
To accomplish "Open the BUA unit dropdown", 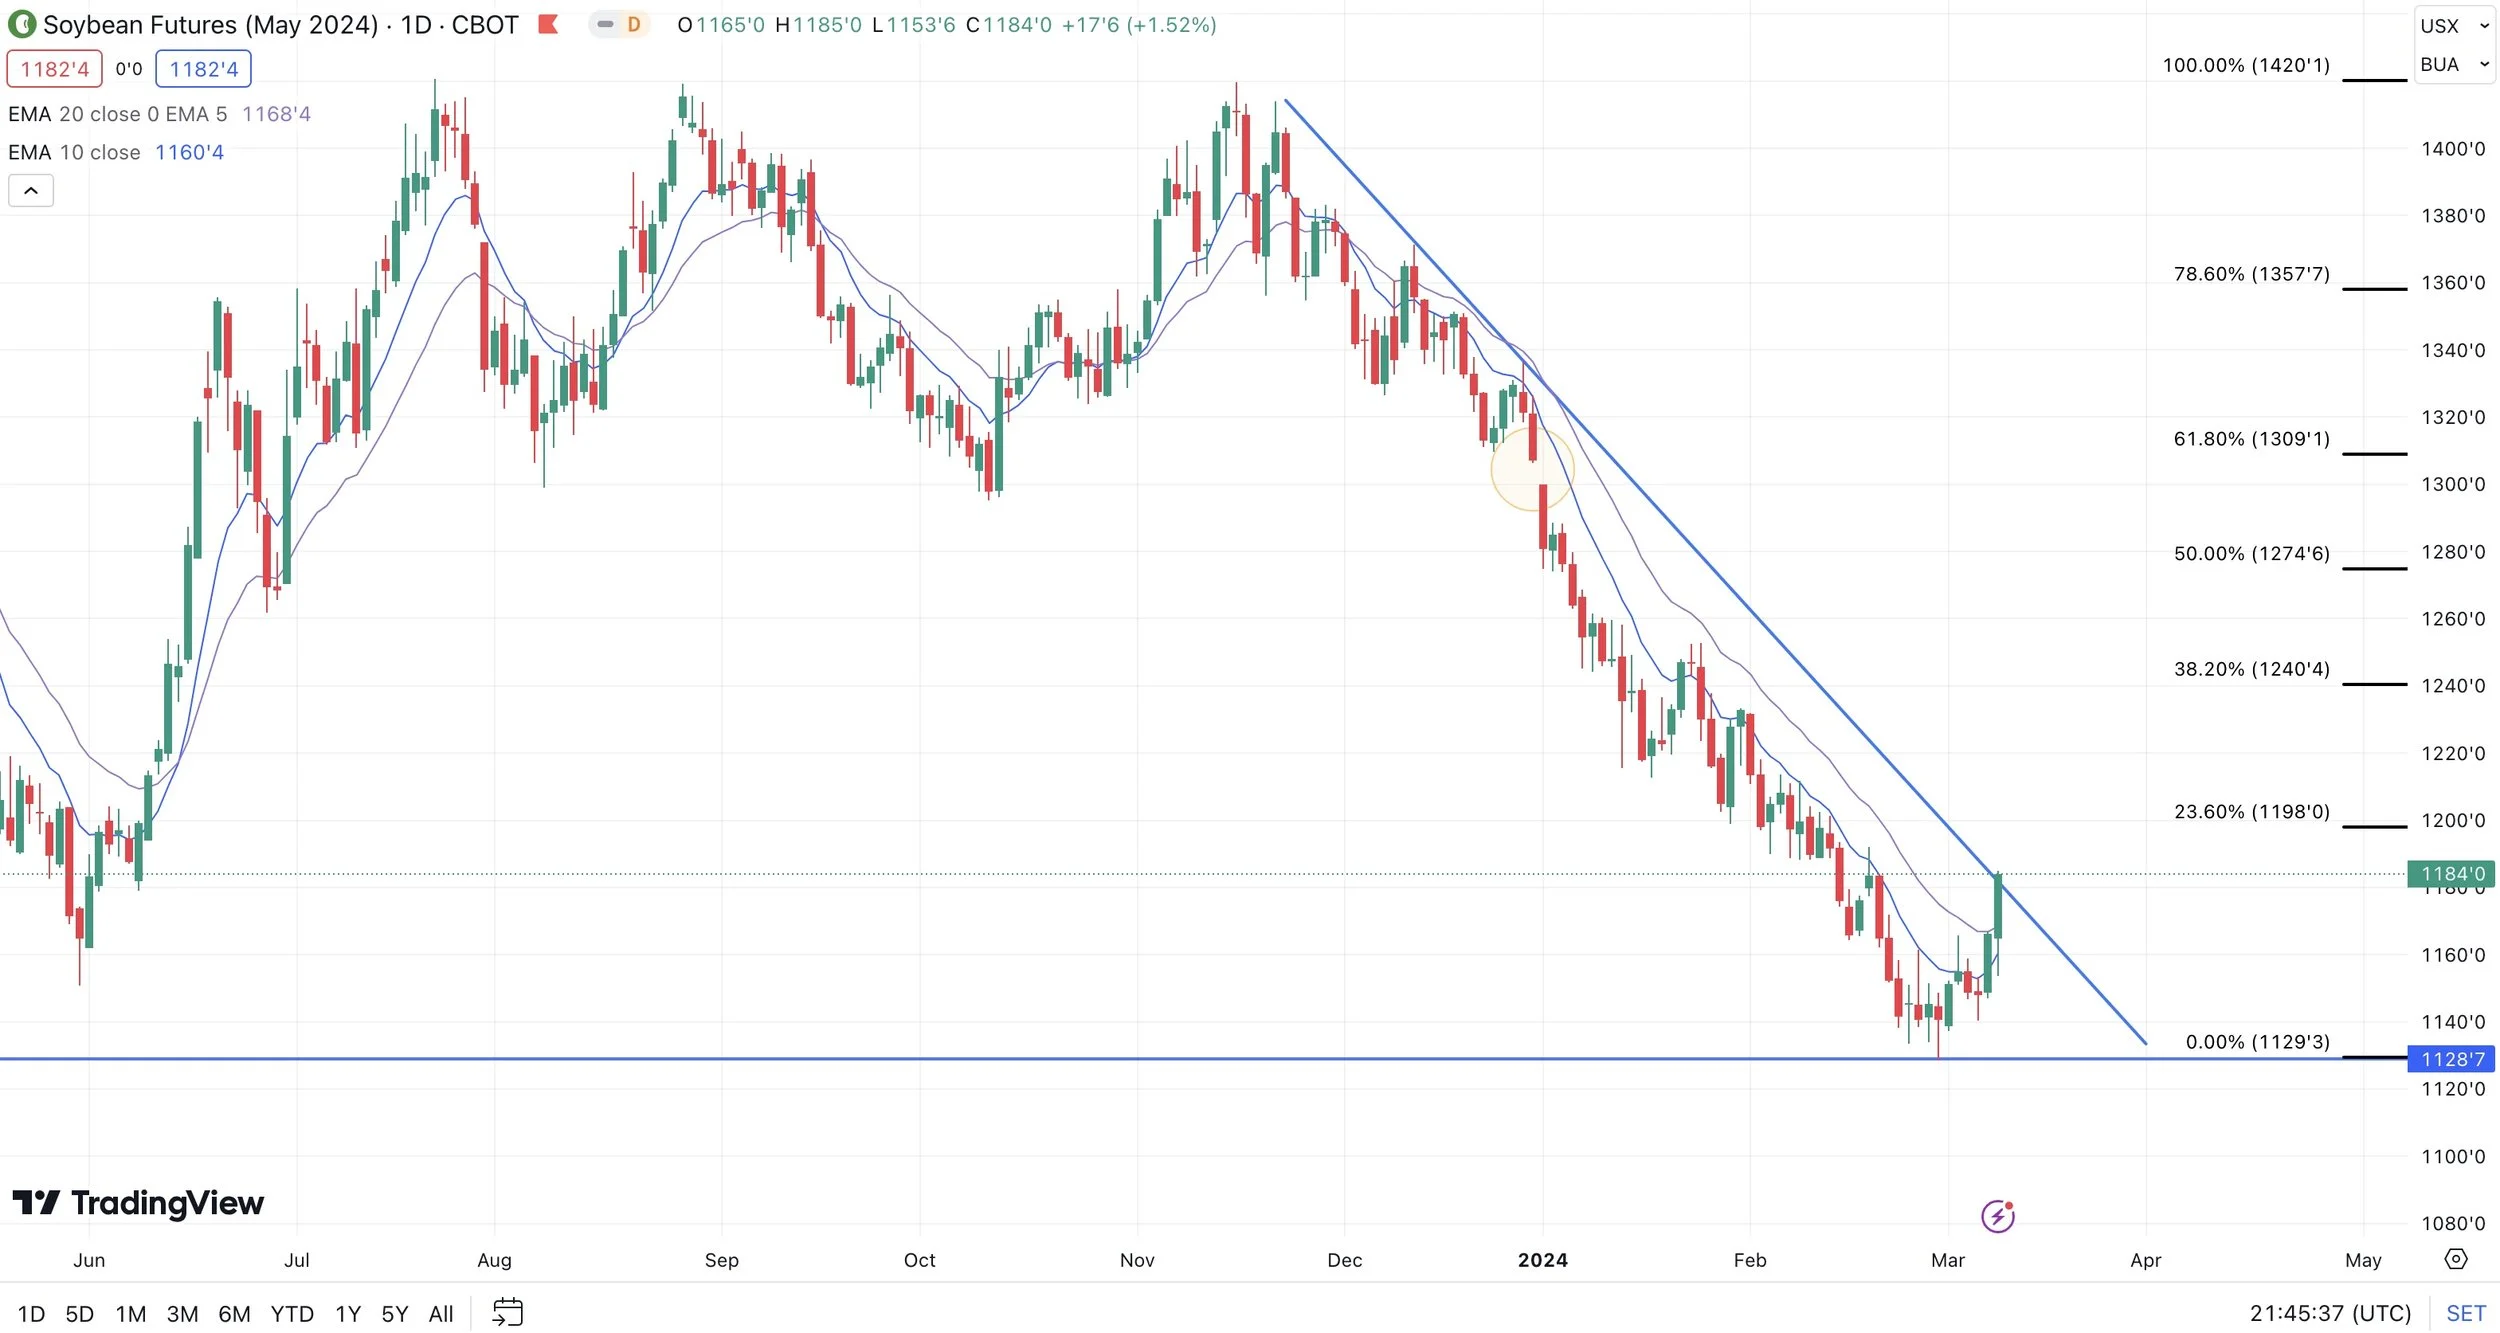I will point(2454,65).
